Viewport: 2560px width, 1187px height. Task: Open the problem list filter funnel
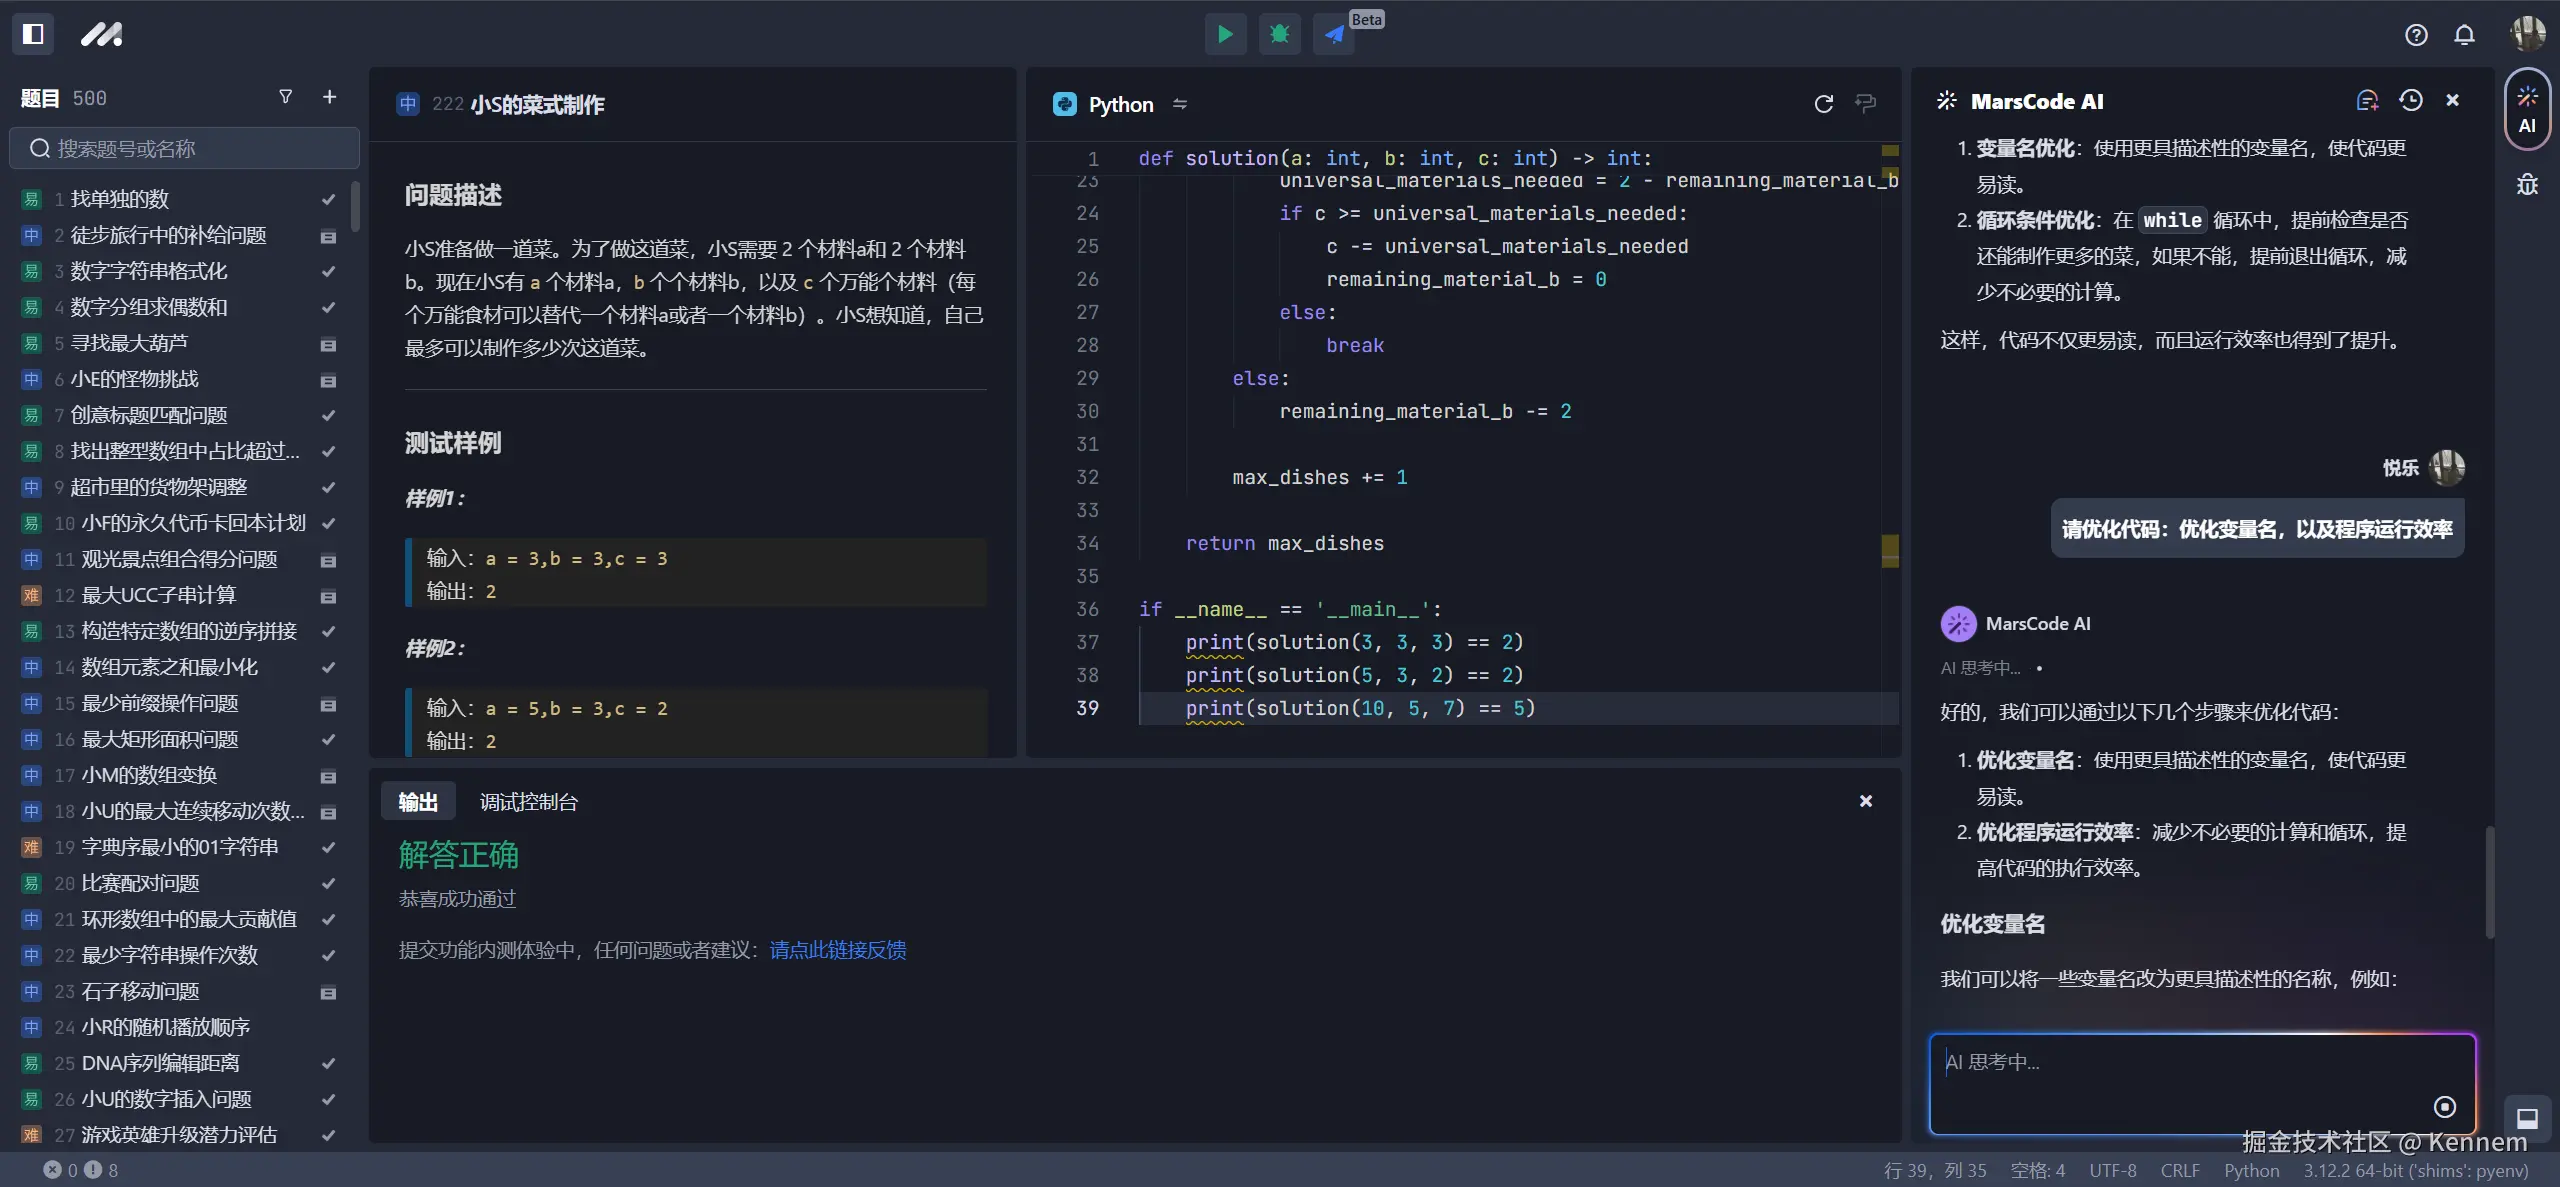click(x=286, y=97)
